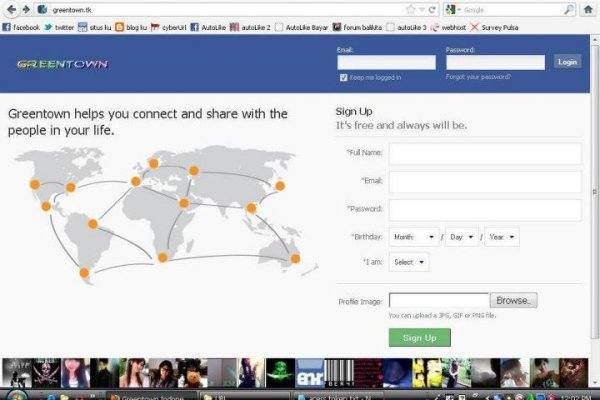Expand the birthday Day dropdown
600x400 pixels.
[461, 237]
